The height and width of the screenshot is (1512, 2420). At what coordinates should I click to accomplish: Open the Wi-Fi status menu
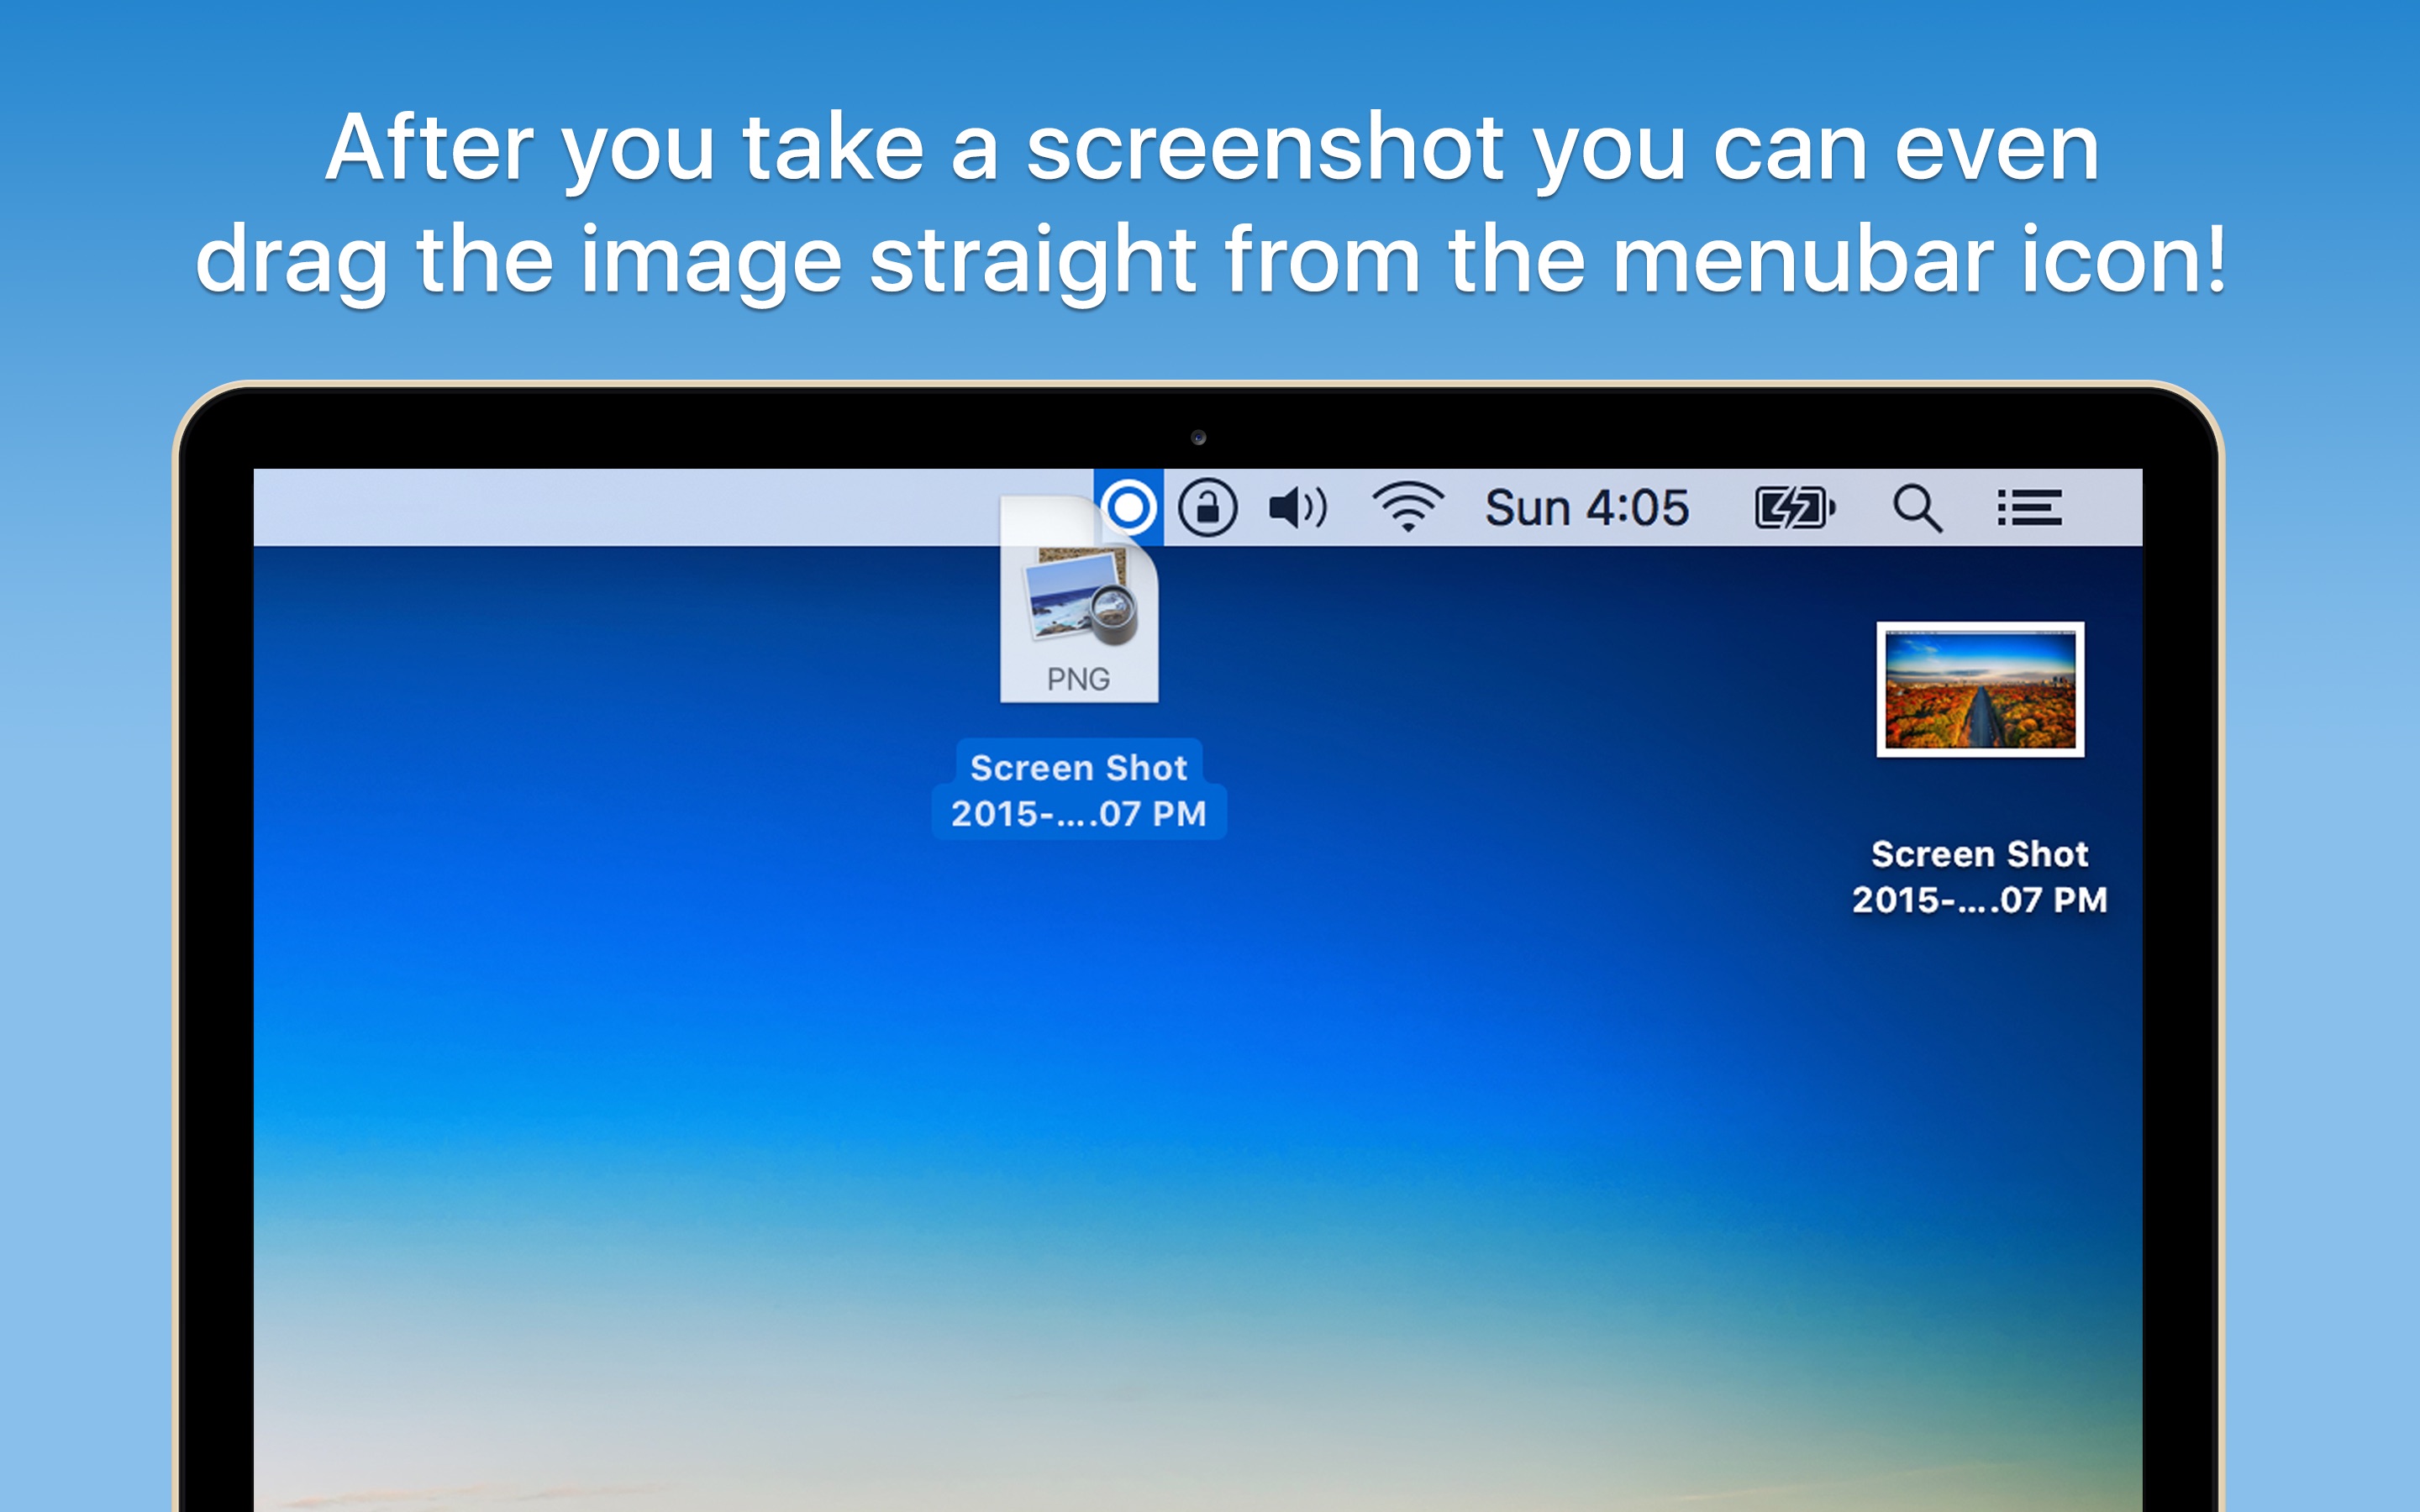[1407, 507]
